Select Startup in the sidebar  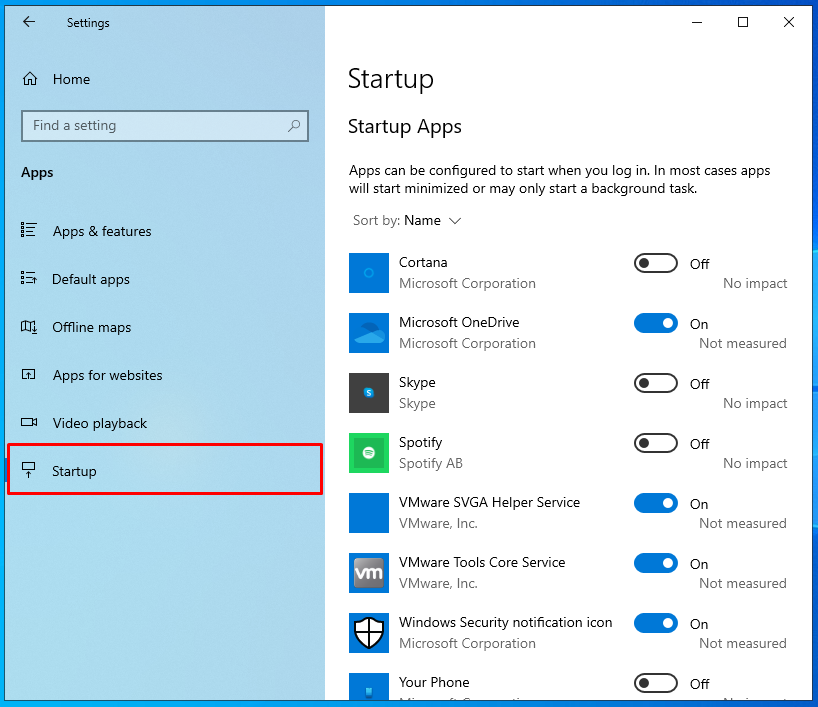click(164, 471)
